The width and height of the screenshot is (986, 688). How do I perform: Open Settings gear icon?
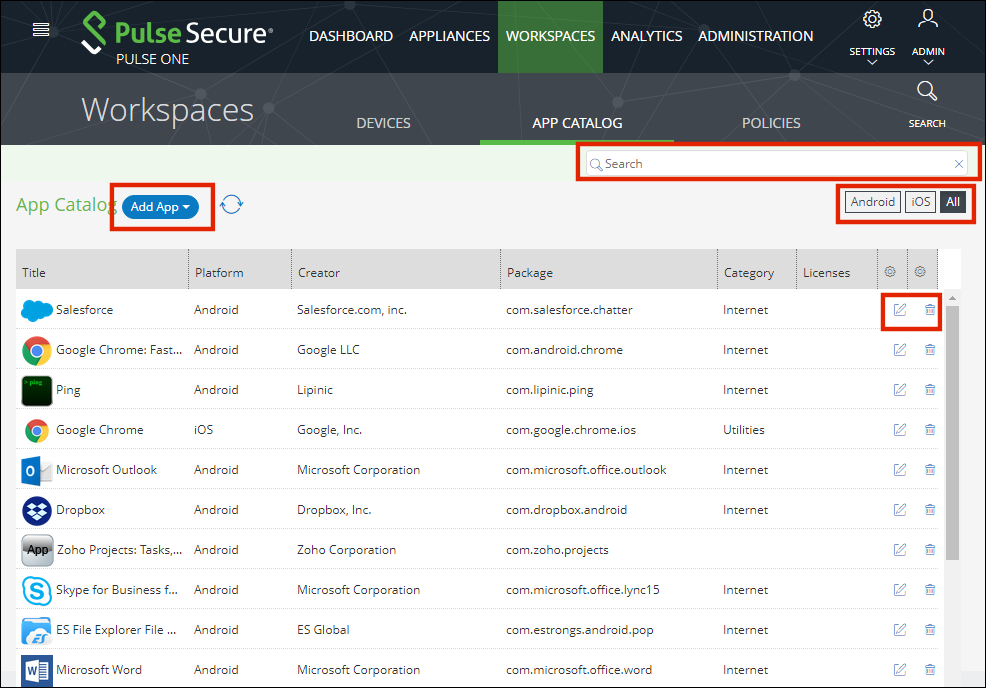[872, 19]
